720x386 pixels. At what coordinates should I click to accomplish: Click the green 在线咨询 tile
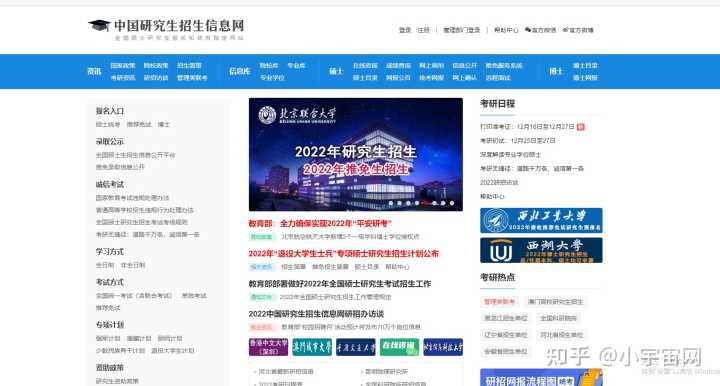[x=399, y=347]
